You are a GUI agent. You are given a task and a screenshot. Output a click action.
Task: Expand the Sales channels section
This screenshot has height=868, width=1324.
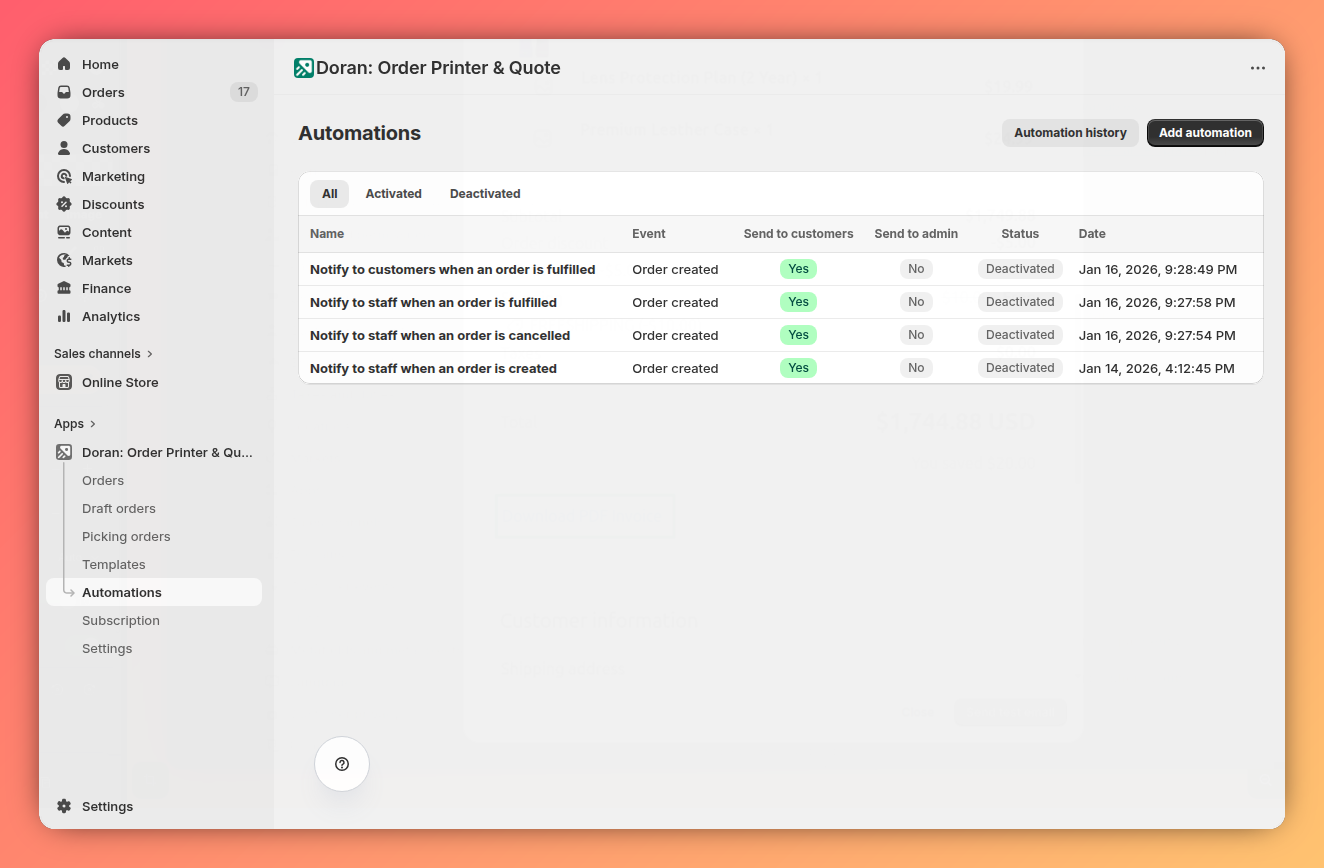150,353
